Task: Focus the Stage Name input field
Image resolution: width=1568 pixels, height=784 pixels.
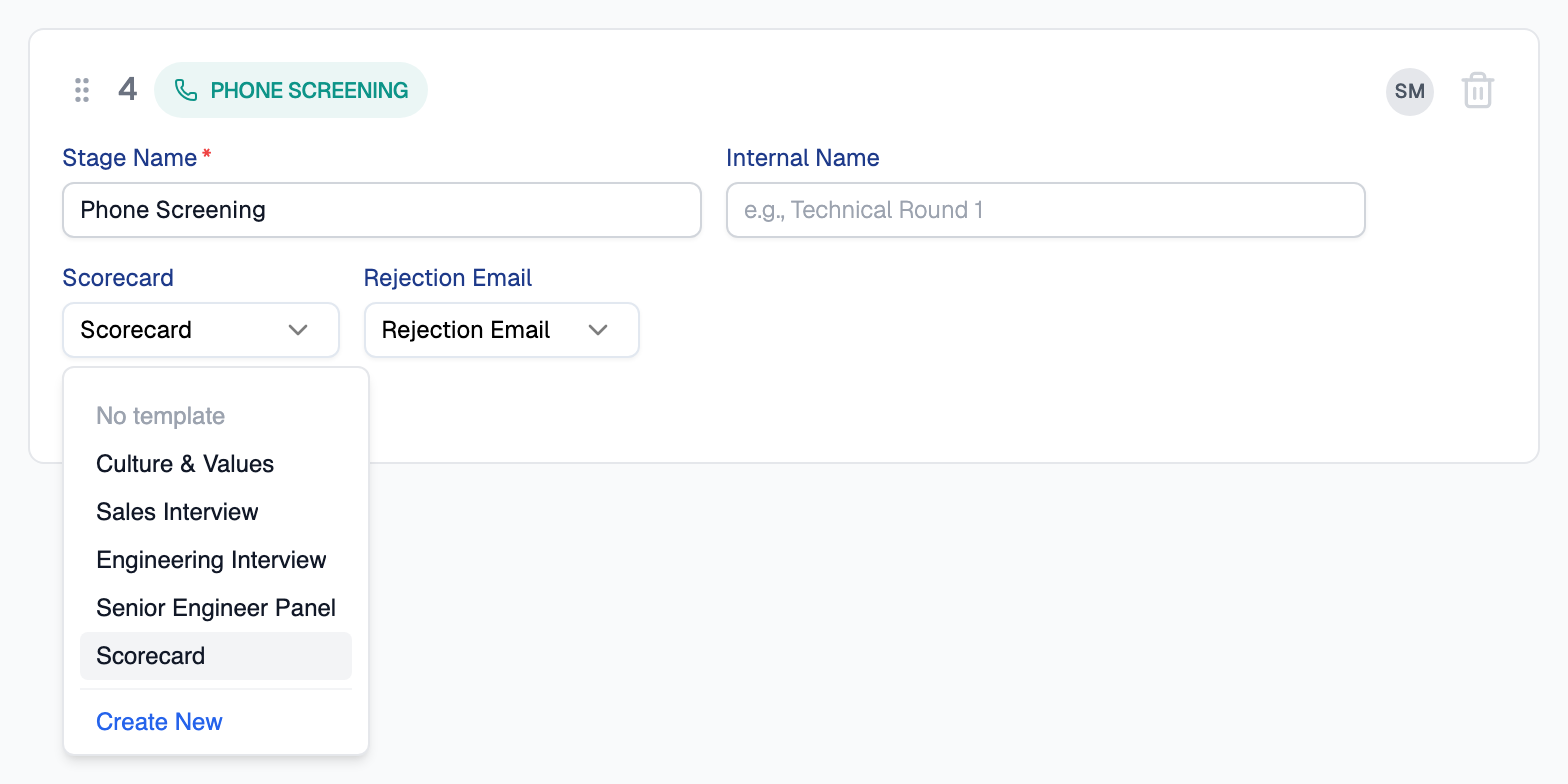Action: coord(382,210)
